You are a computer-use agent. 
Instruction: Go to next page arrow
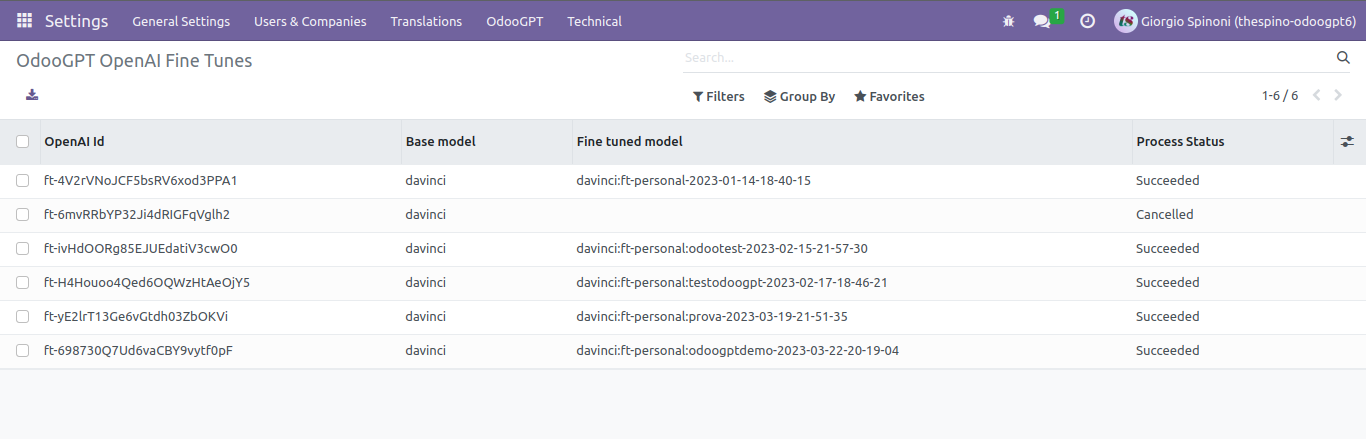(x=1339, y=96)
